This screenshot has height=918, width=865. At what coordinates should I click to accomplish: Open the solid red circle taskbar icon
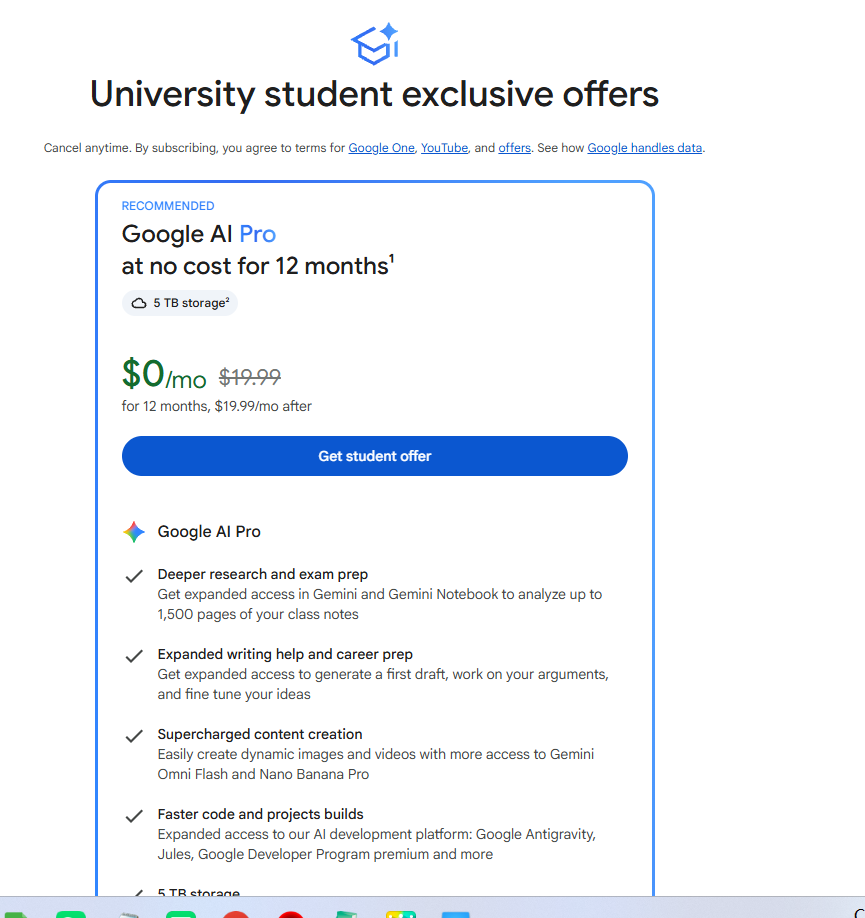(x=291, y=914)
